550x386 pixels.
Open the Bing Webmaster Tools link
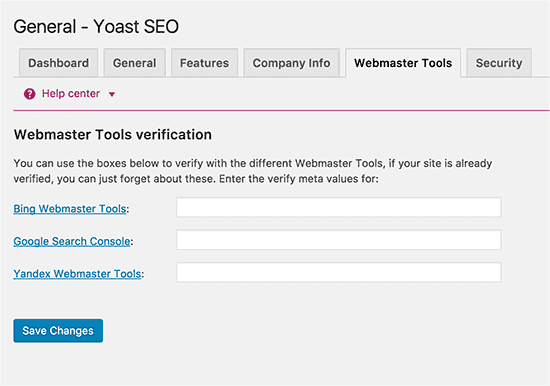pyautogui.click(x=70, y=209)
